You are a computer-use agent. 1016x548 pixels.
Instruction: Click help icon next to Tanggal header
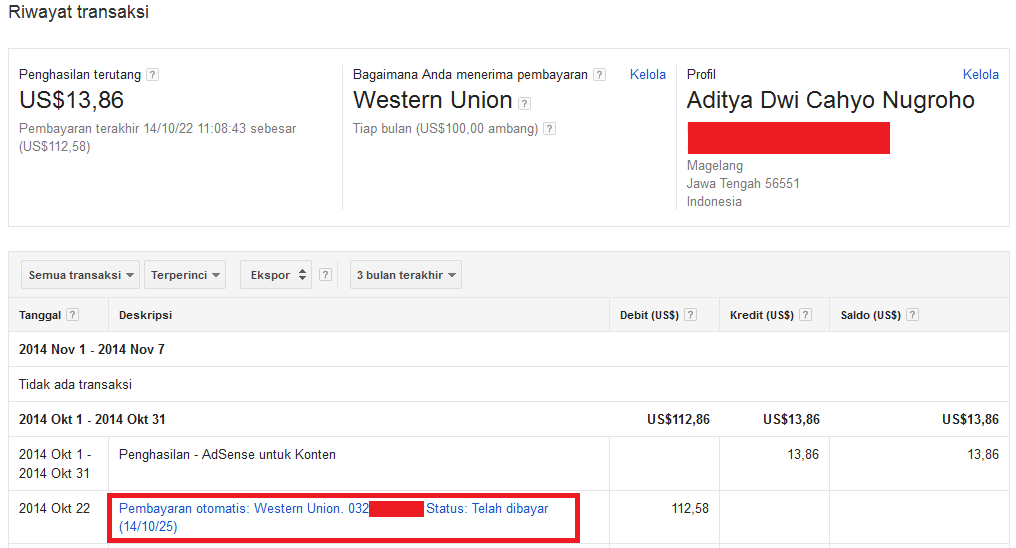point(73,315)
